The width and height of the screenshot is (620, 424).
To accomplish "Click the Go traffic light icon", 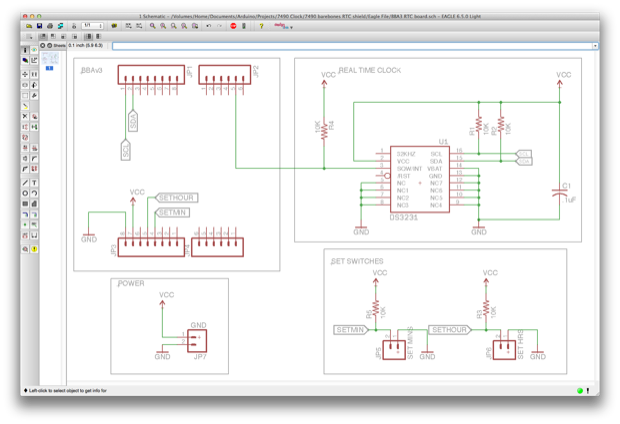I will (244, 26).
